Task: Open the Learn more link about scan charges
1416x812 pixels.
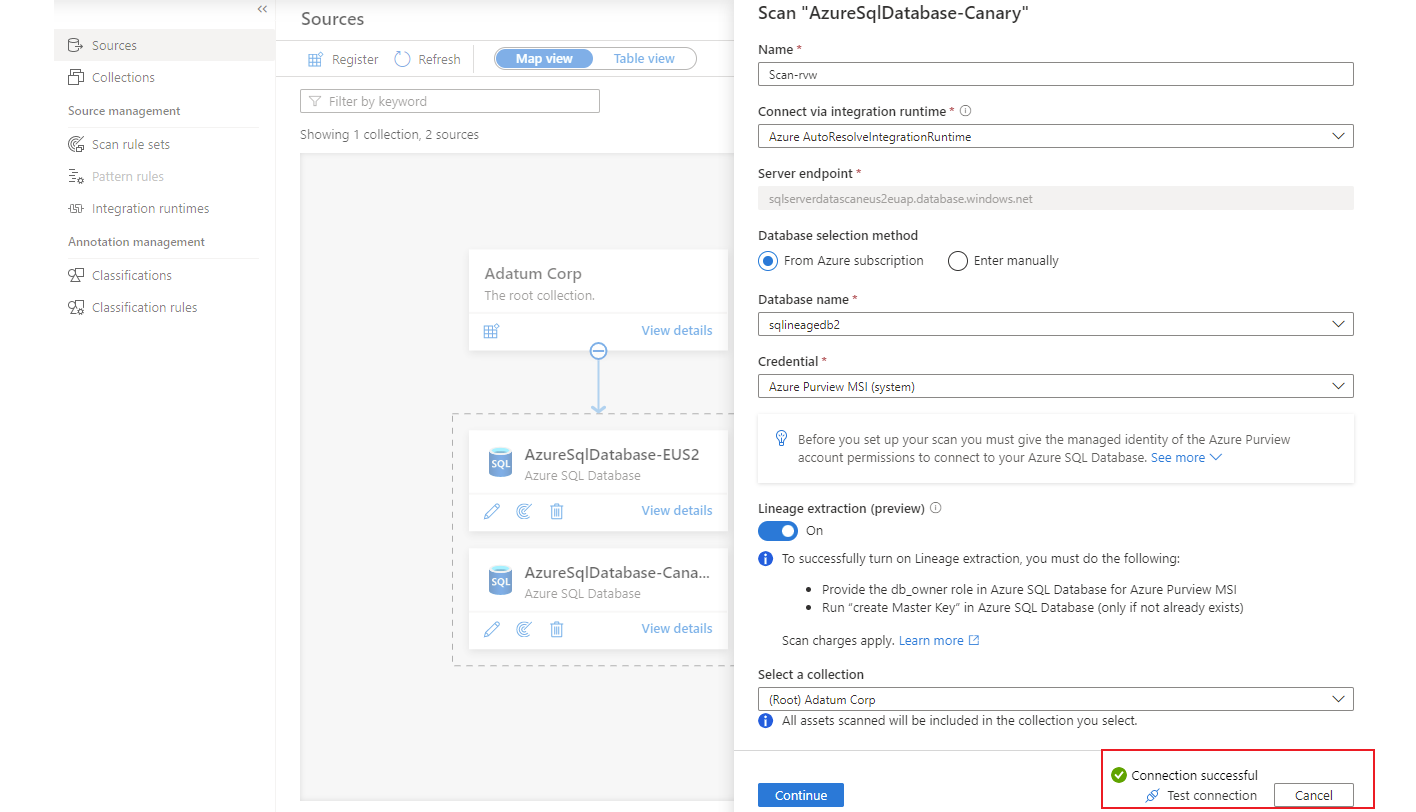Action: (931, 640)
